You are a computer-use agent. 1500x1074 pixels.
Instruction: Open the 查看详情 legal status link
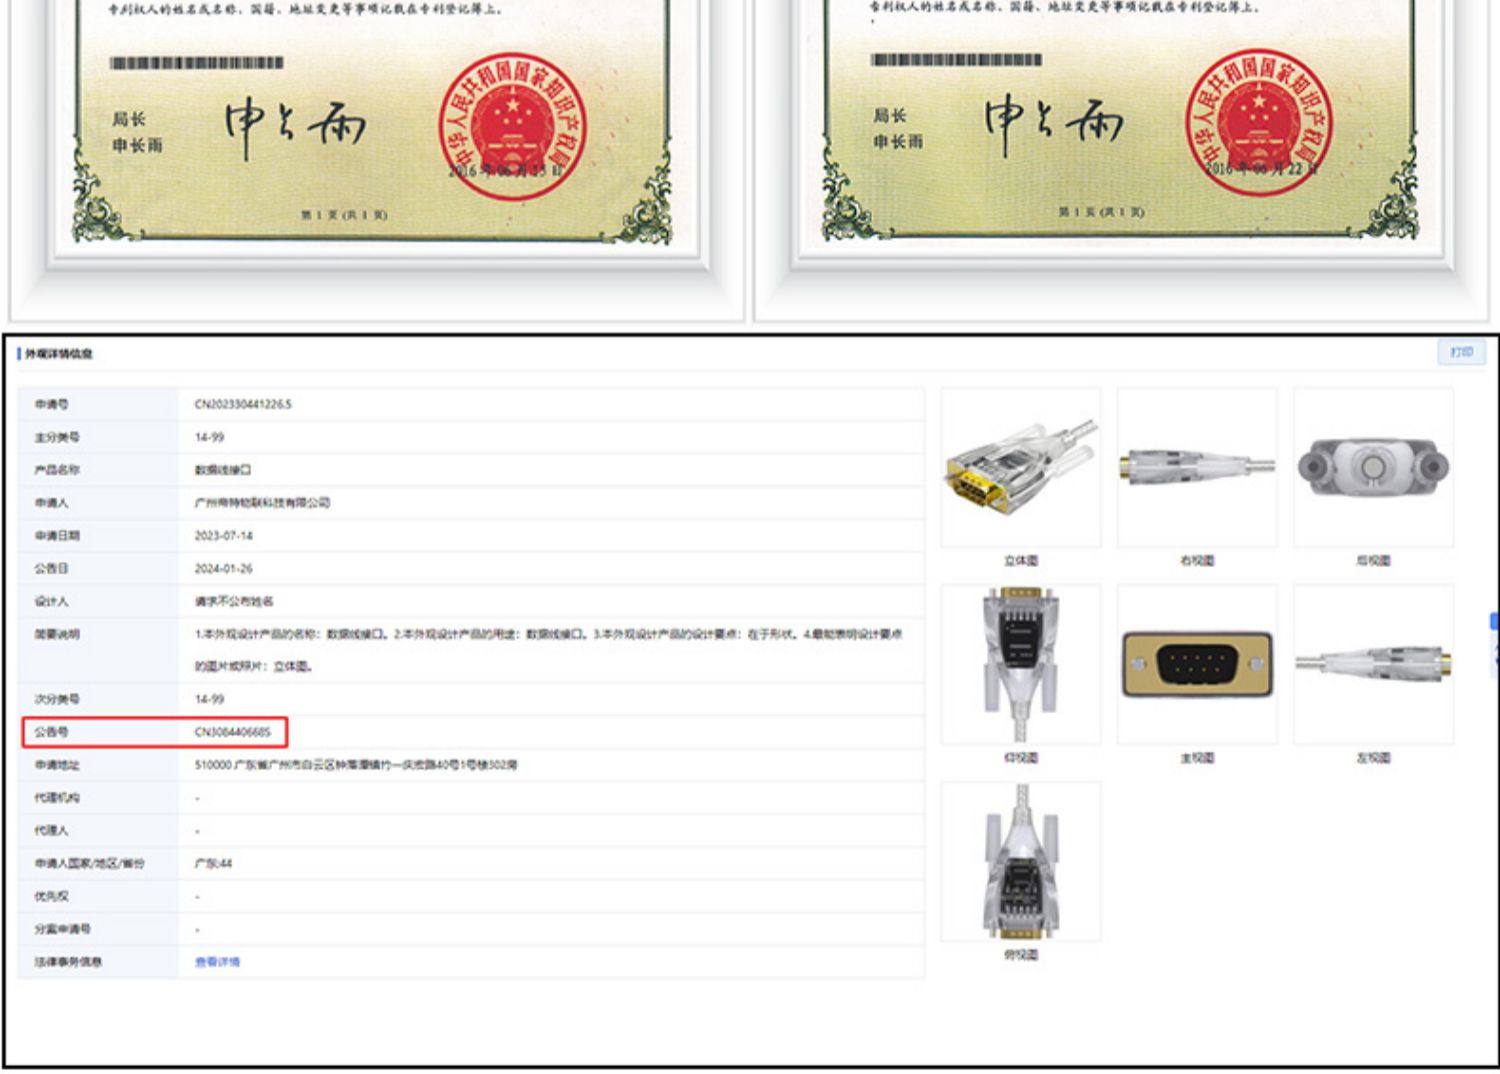217,962
